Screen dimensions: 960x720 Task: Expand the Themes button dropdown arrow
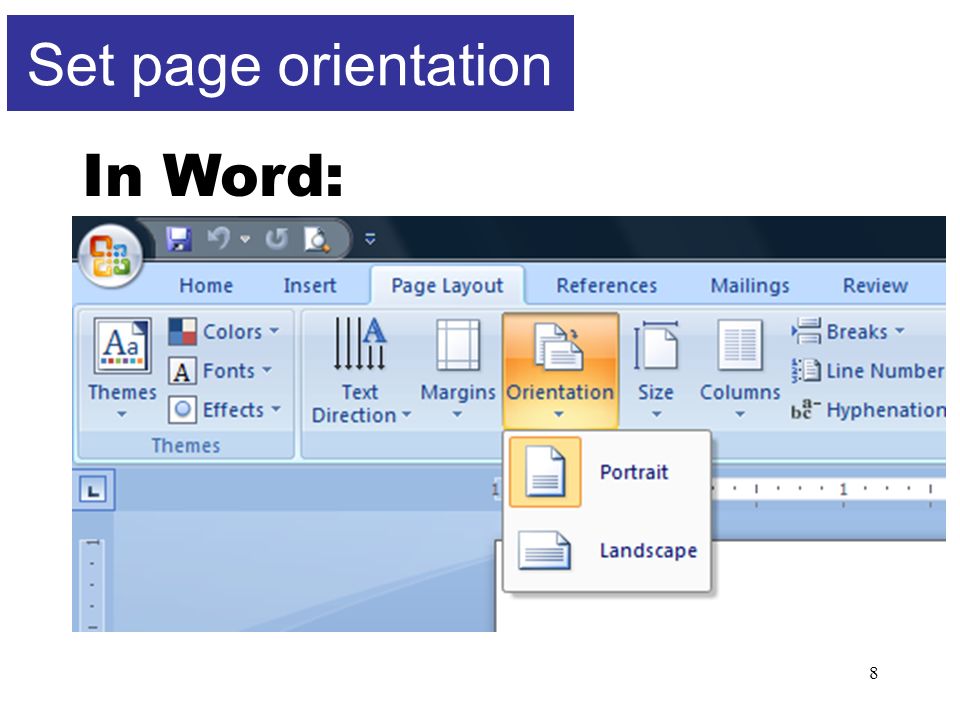(122, 414)
